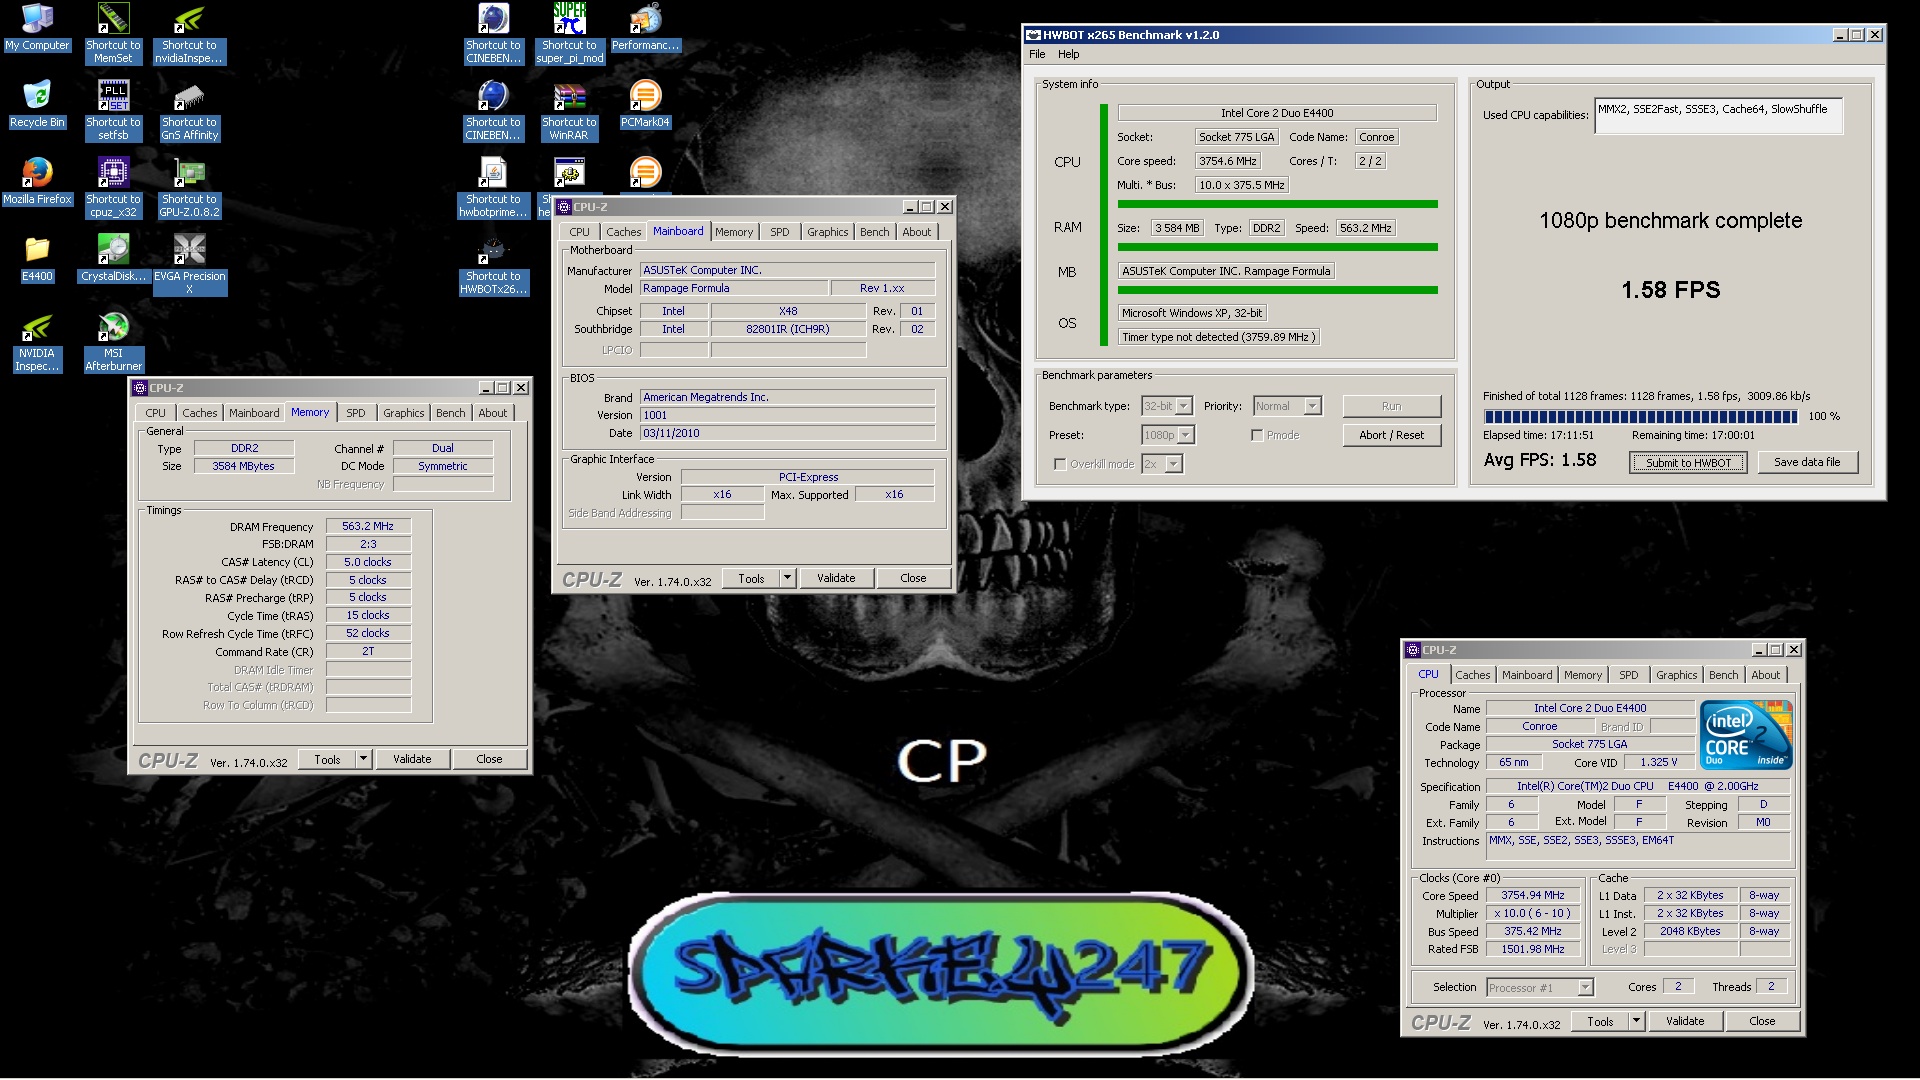The image size is (1920, 1080).
Task: Select the Shortcut to MemSet icon
Action: tap(113, 34)
